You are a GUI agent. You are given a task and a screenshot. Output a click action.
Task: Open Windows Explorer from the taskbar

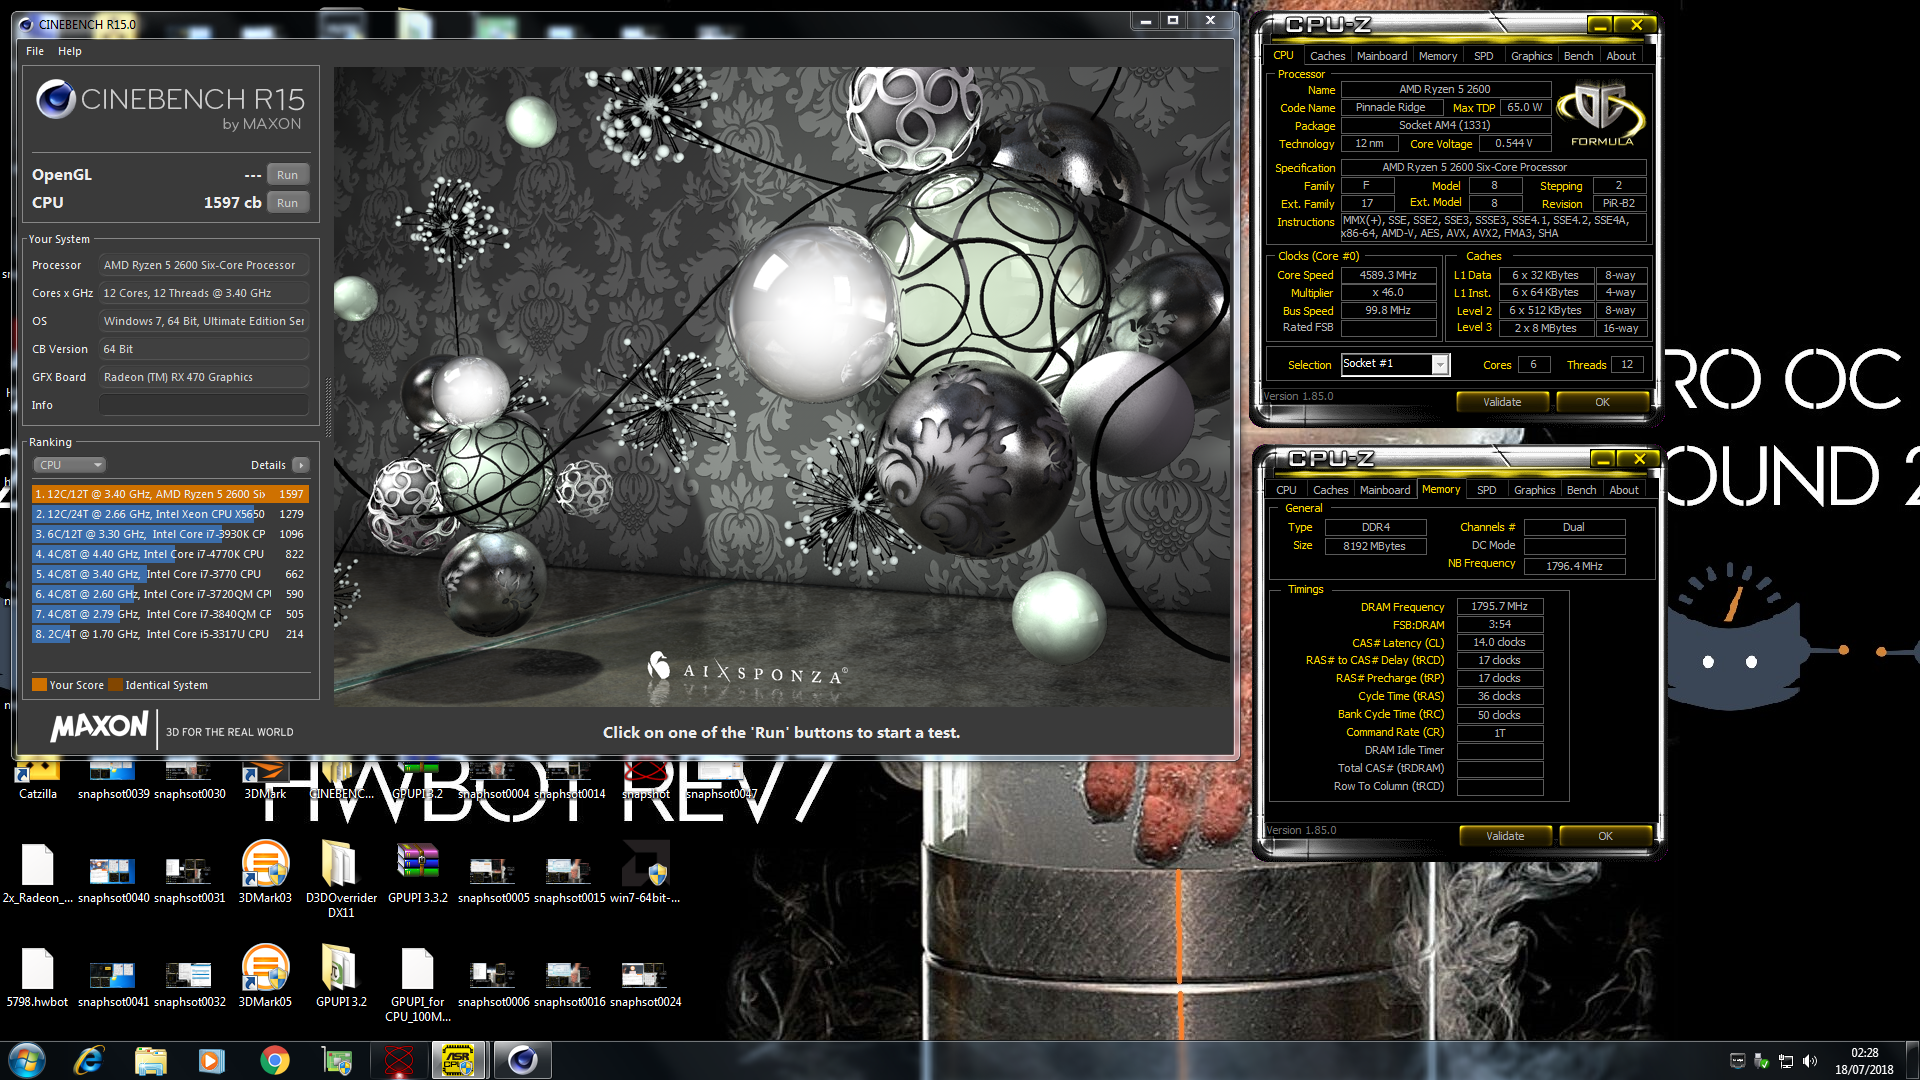(x=150, y=1060)
